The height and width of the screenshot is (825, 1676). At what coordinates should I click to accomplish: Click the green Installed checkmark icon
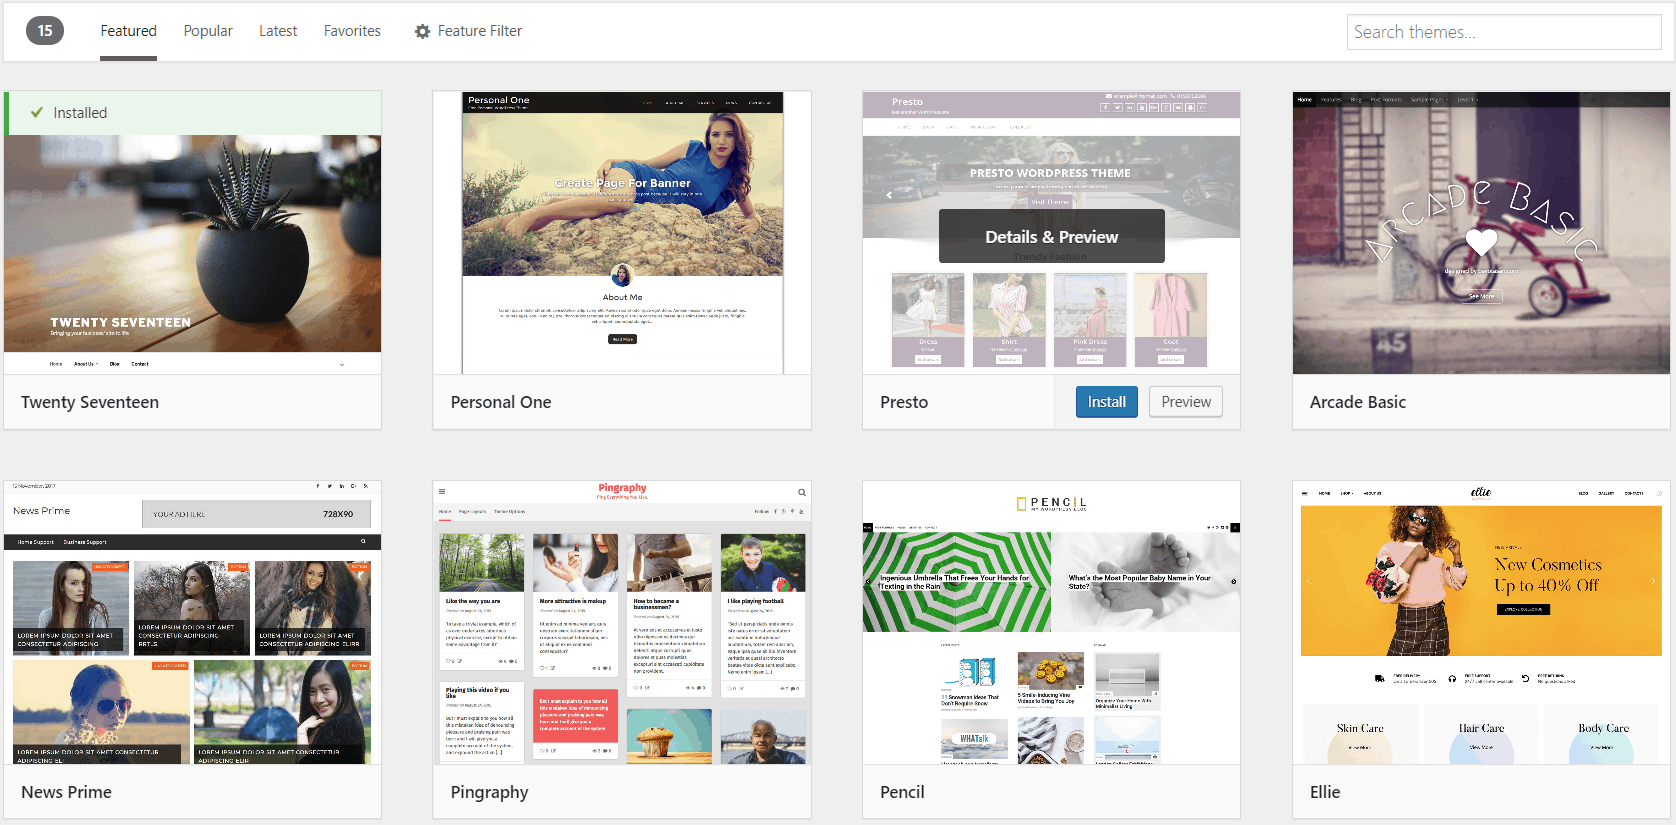(37, 113)
